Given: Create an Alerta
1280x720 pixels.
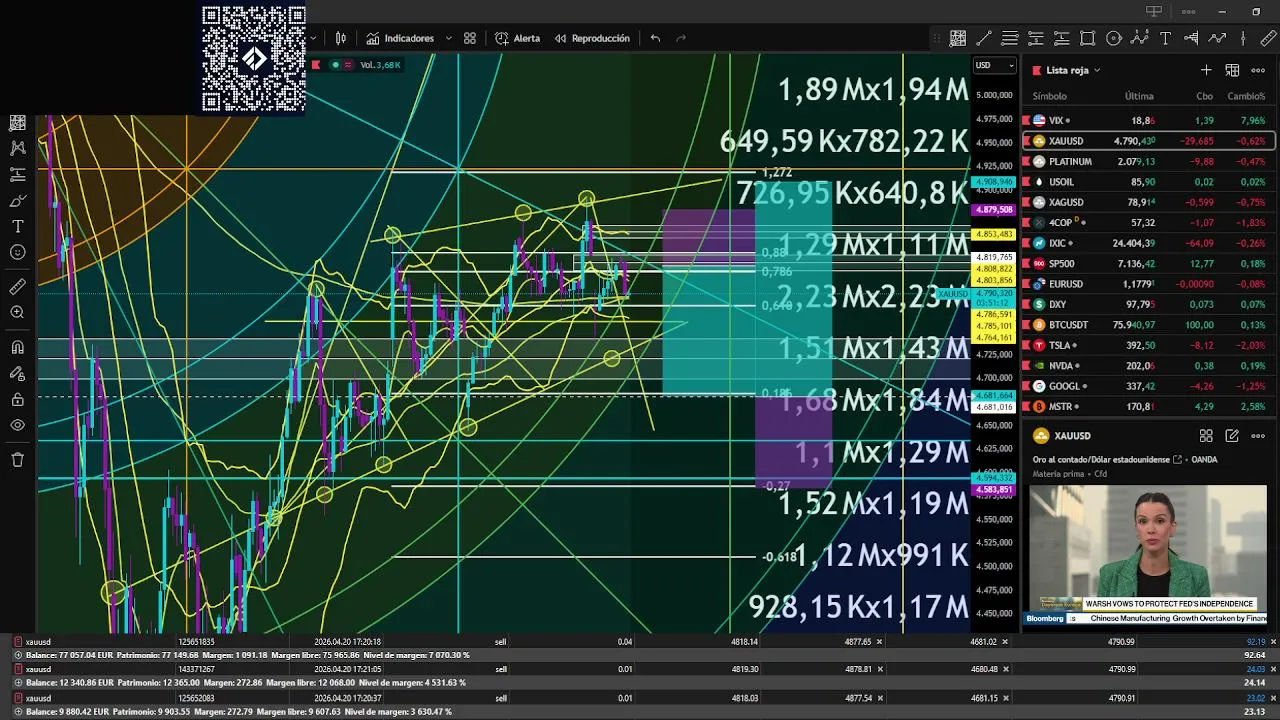Looking at the screenshot, I should 517,38.
